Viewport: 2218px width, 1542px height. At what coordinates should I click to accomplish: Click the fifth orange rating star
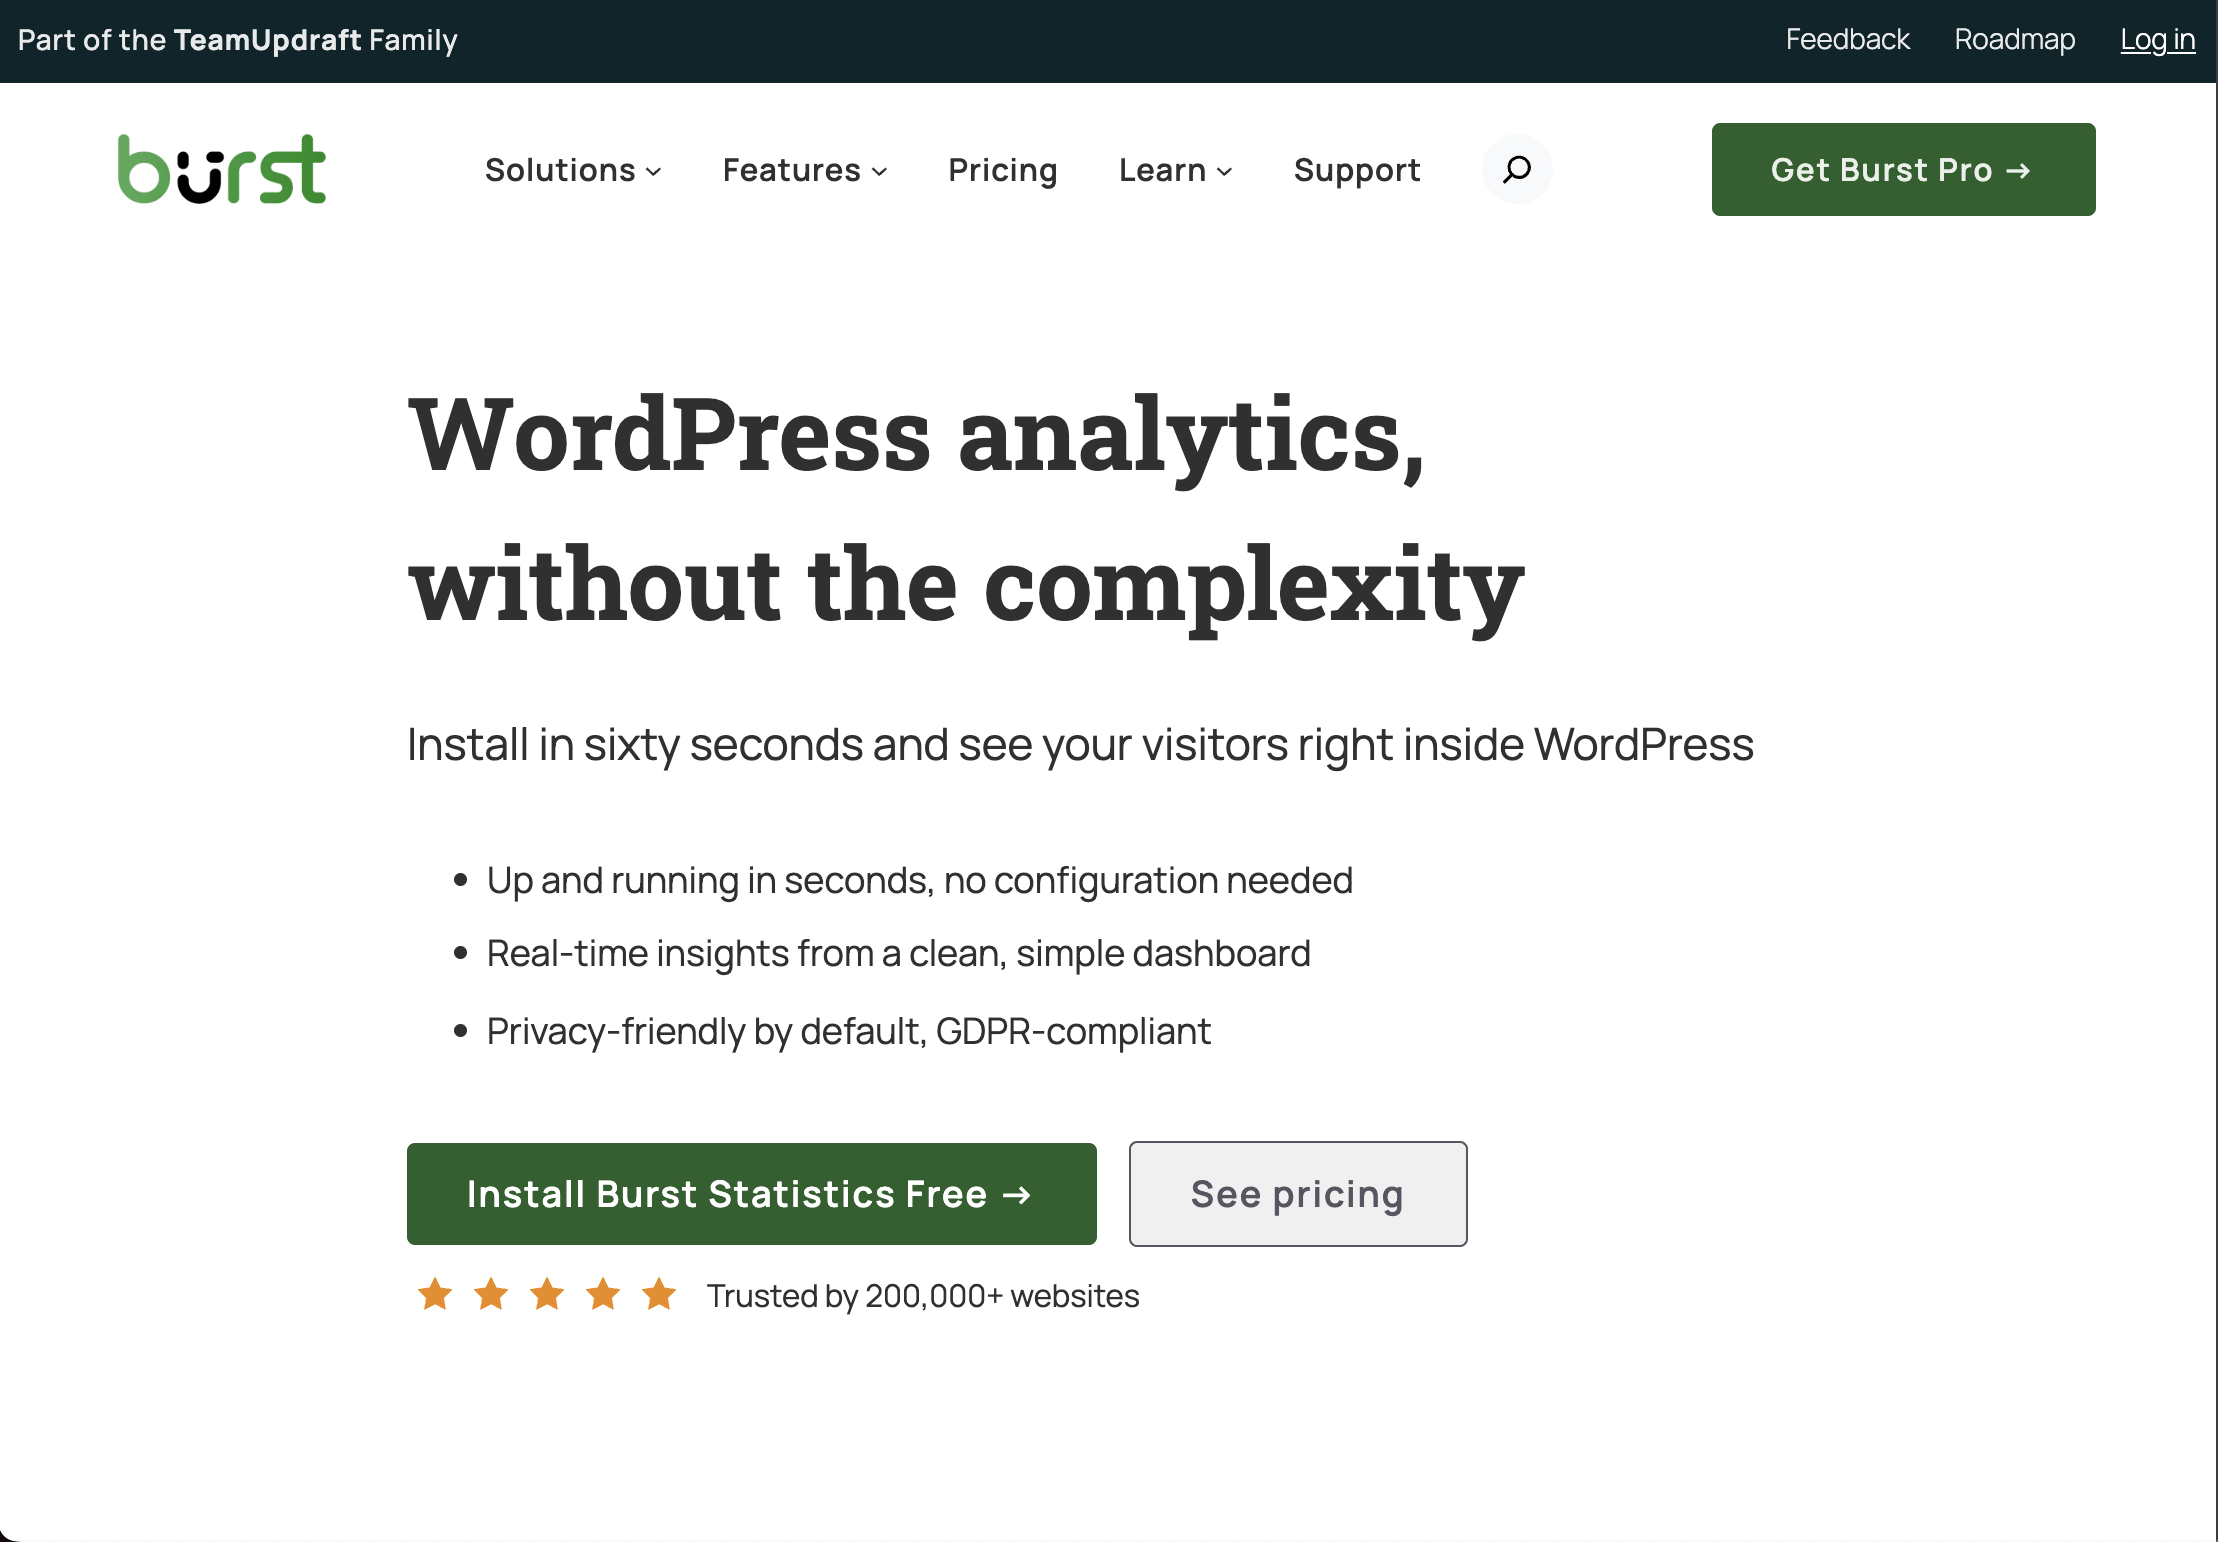pos(659,1294)
